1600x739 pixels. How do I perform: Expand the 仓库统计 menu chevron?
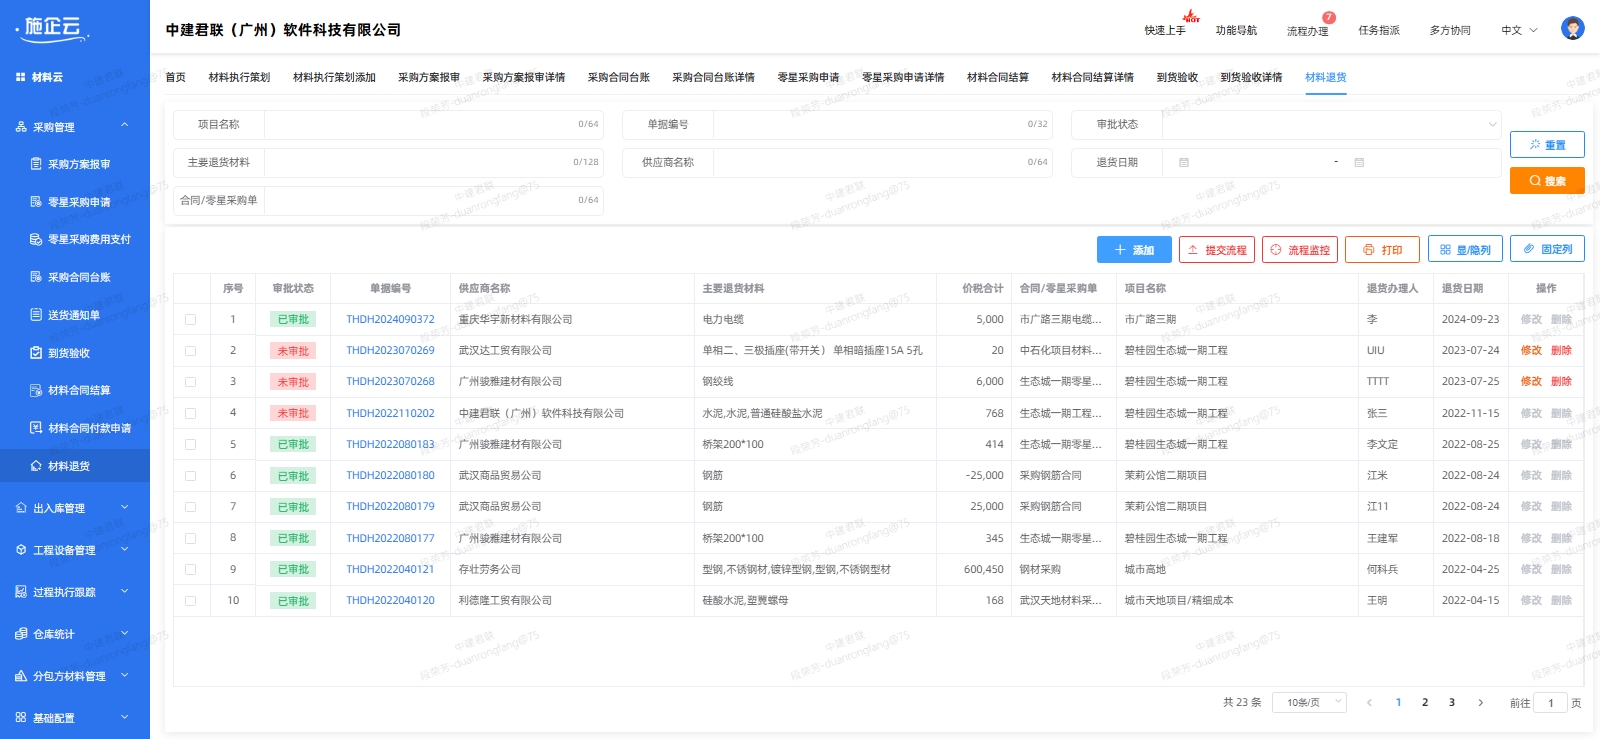pos(125,633)
